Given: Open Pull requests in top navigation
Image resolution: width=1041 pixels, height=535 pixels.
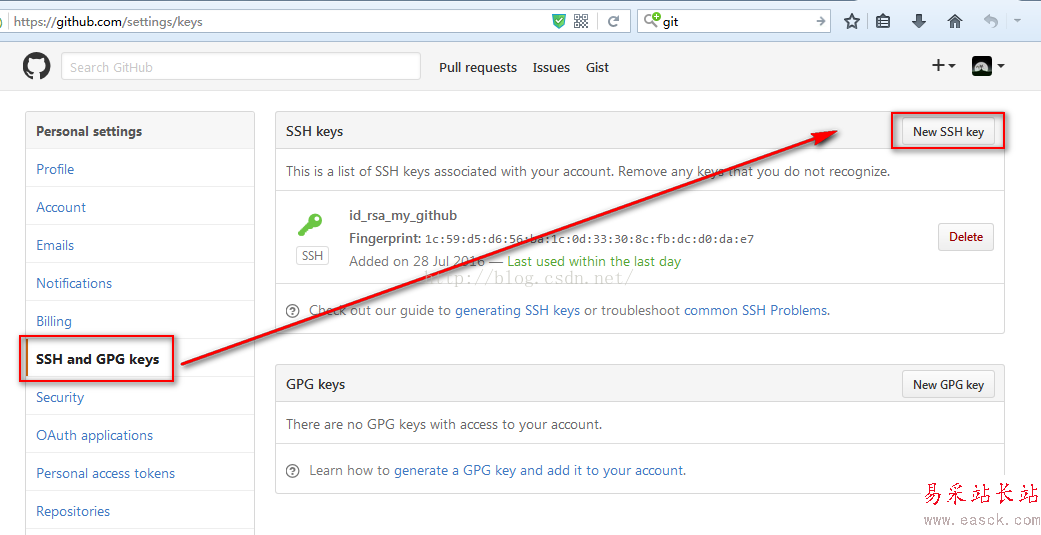Looking at the screenshot, I should (477, 67).
